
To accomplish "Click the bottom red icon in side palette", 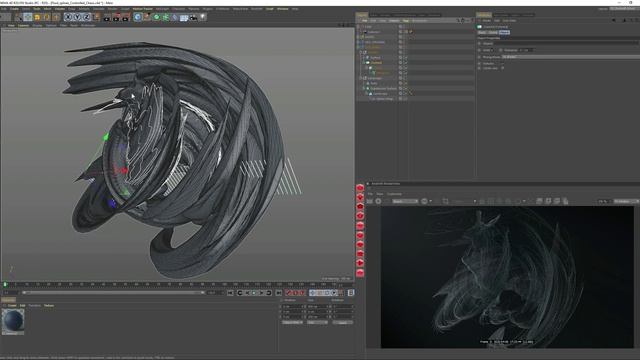I will click(360, 273).
